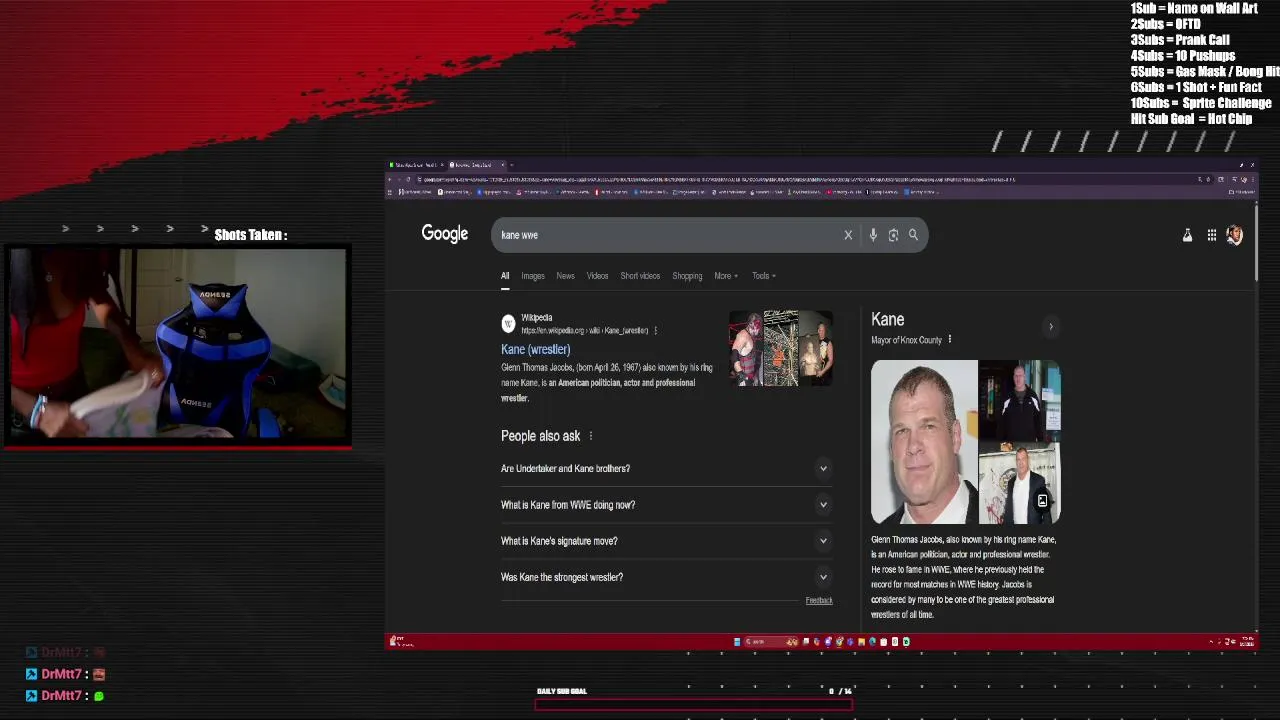Switch to the News tab

coord(565,276)
